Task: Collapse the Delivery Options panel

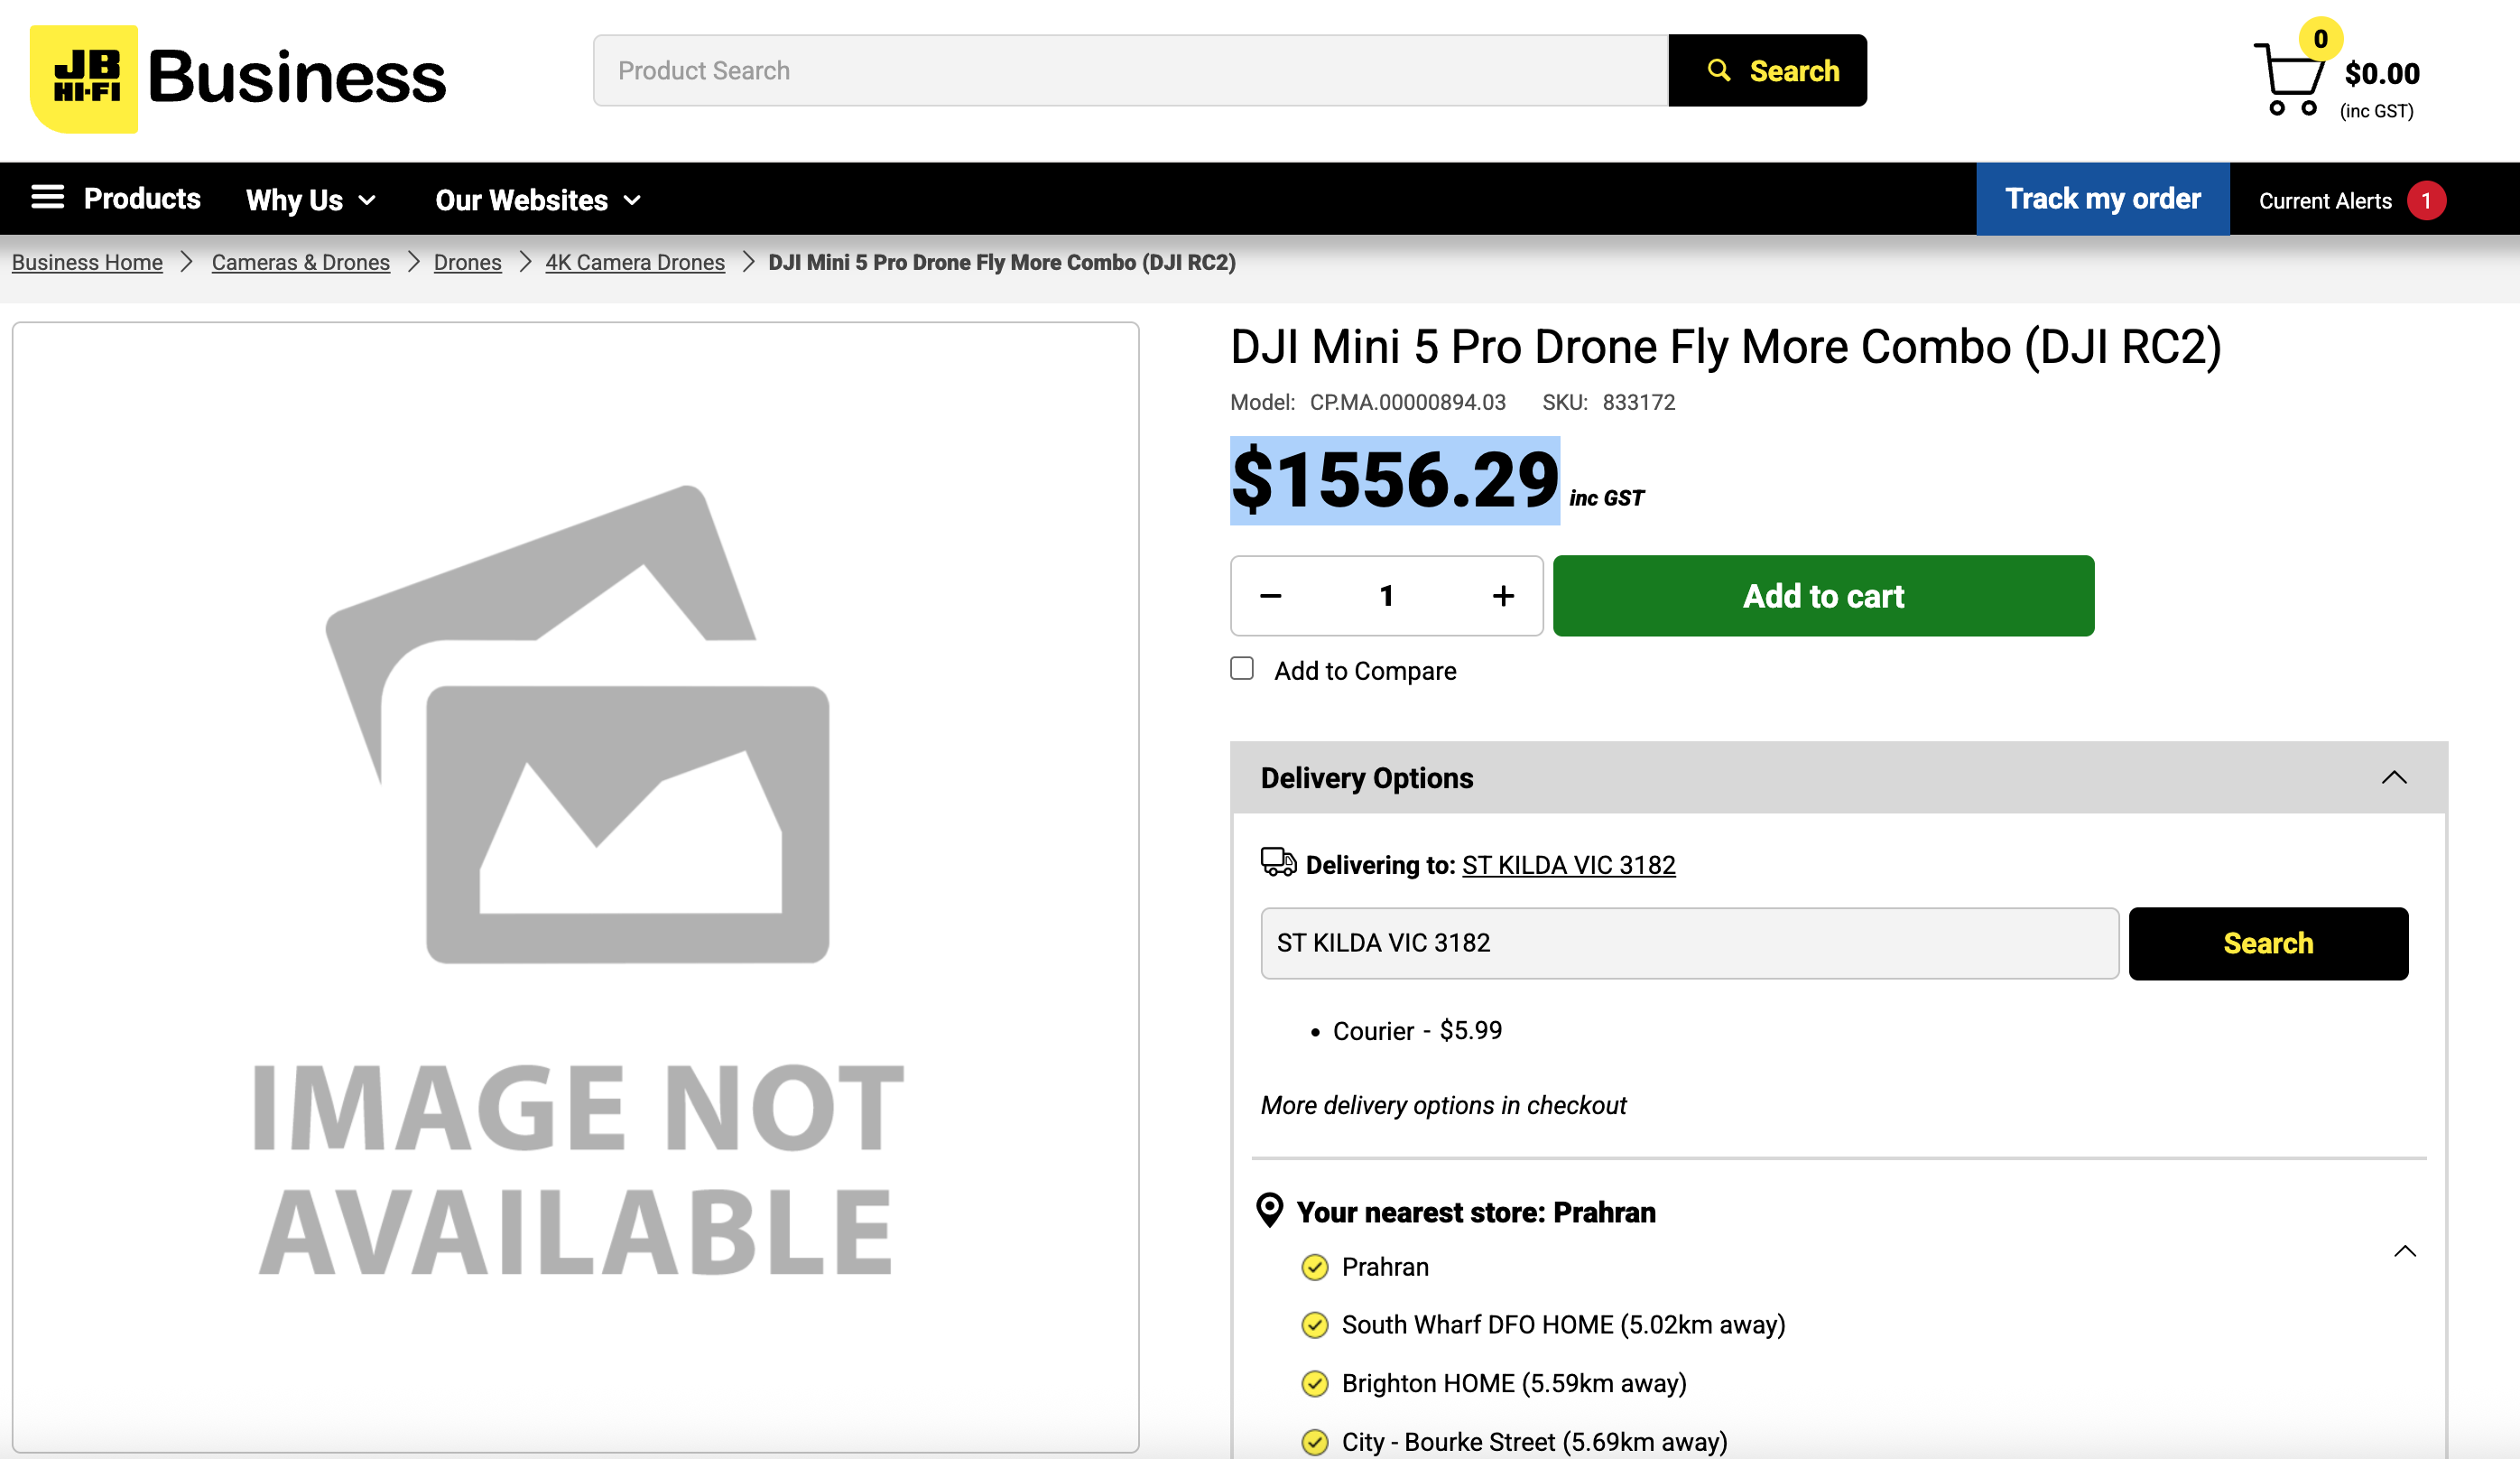Action: tap(2394, 778)
